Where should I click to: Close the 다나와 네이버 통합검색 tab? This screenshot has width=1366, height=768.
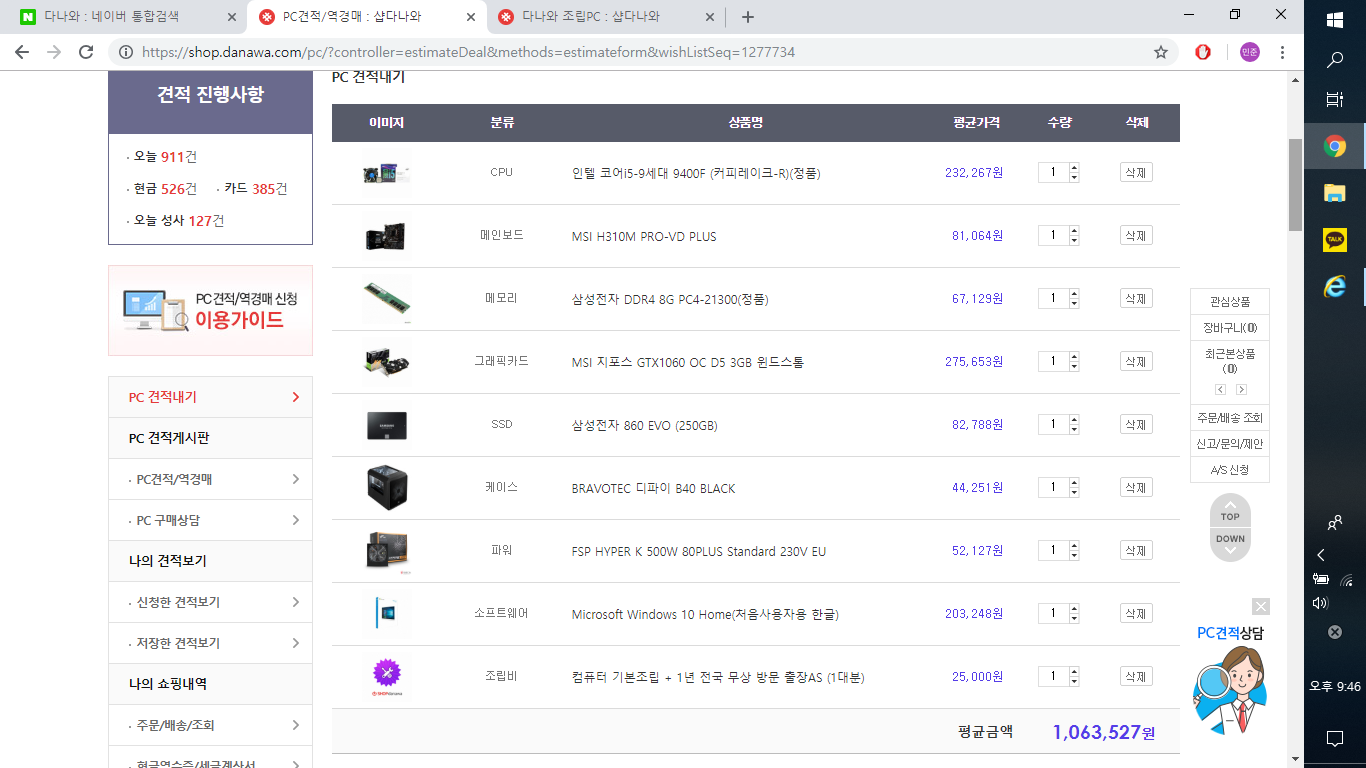[x=232, y=17]
